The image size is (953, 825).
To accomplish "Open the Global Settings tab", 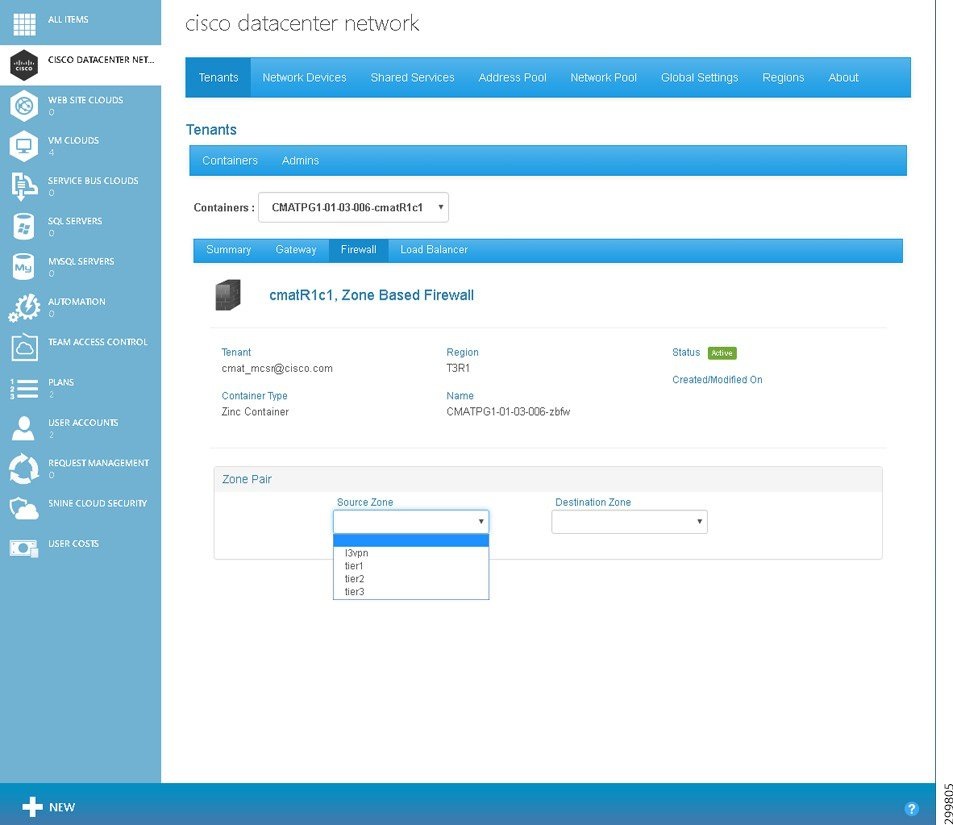I will tap(699, 77).
